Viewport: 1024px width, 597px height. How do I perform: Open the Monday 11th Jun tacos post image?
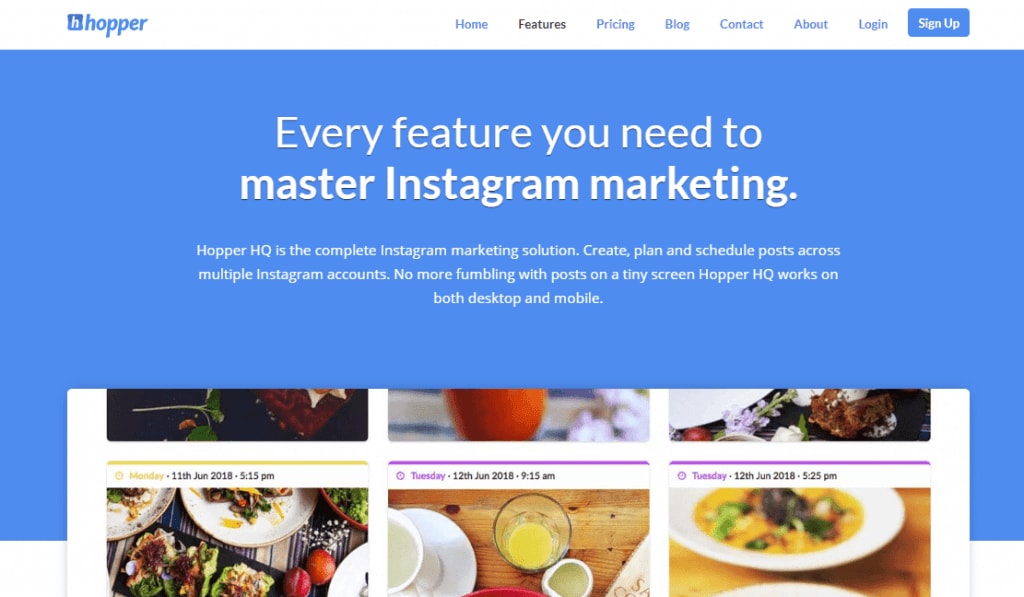pyautogui.click(x=238, y=542)
